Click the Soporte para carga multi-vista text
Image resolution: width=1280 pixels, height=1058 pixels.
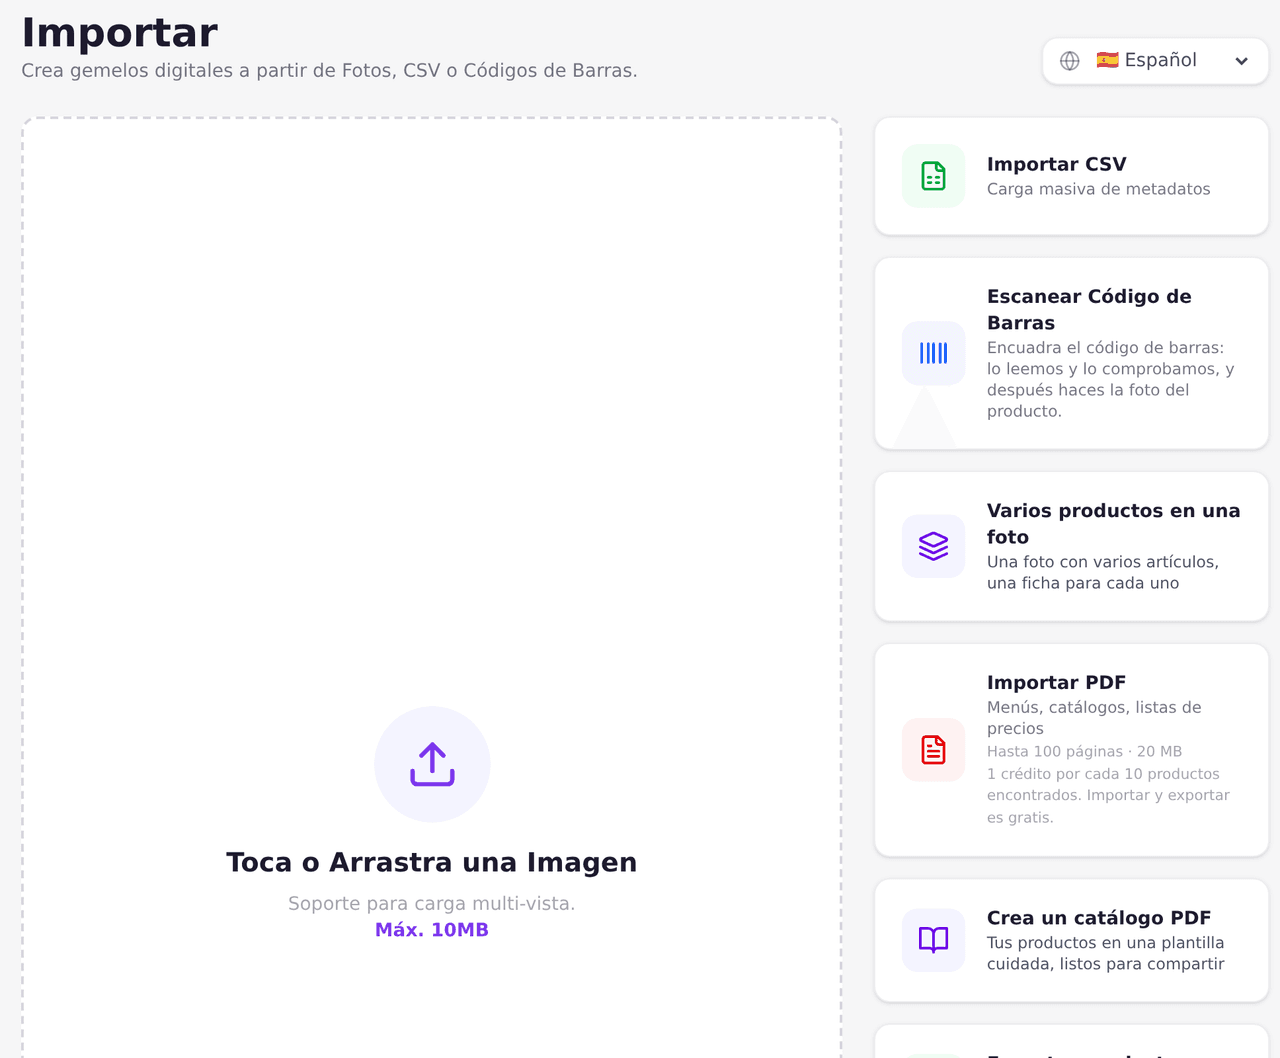point(432,903)
